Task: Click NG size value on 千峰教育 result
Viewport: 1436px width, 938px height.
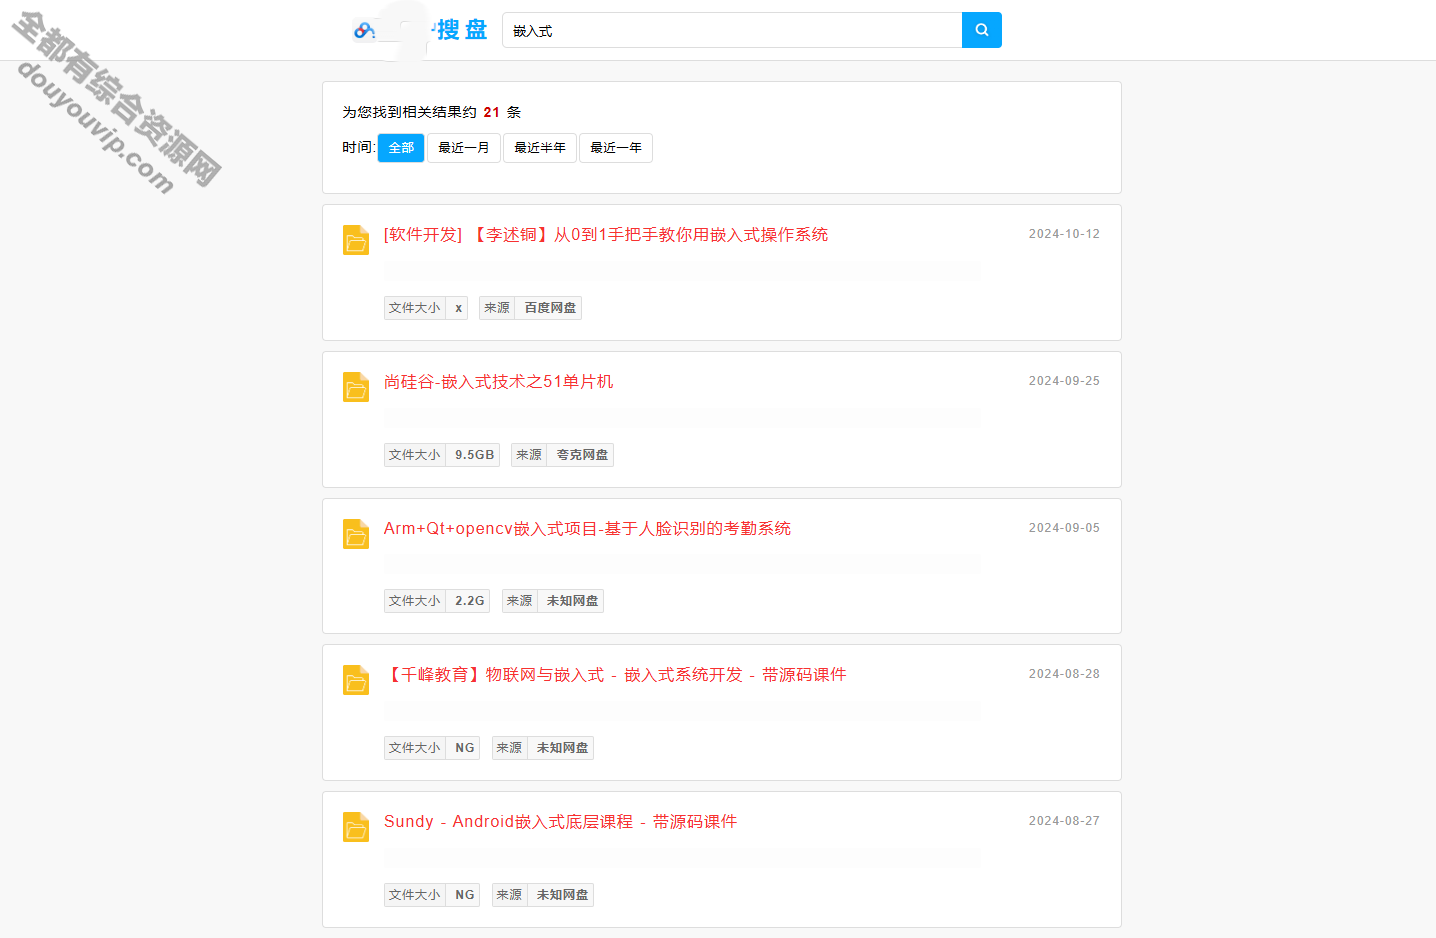Action: [x=464, y=748]
